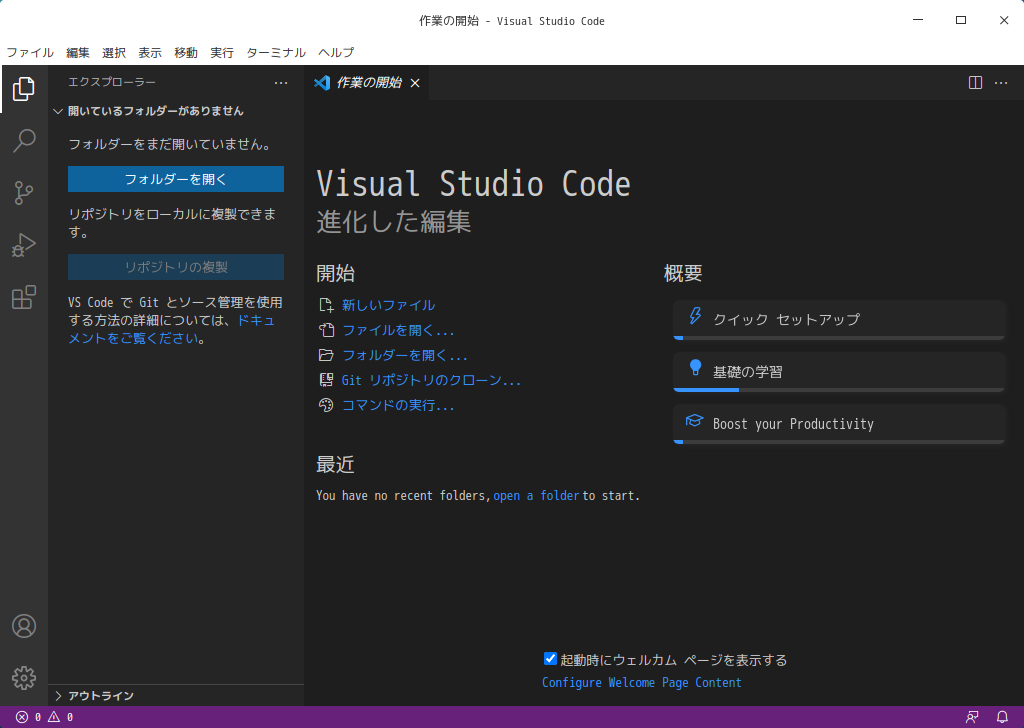
Task: Open the 編集 menu
Action: (78, 53)
